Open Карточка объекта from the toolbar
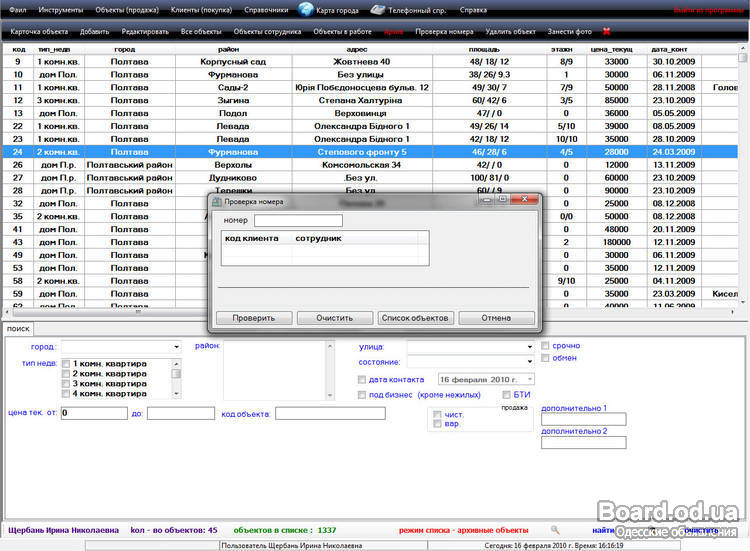 pyautogui.click(x=39, y=32)
